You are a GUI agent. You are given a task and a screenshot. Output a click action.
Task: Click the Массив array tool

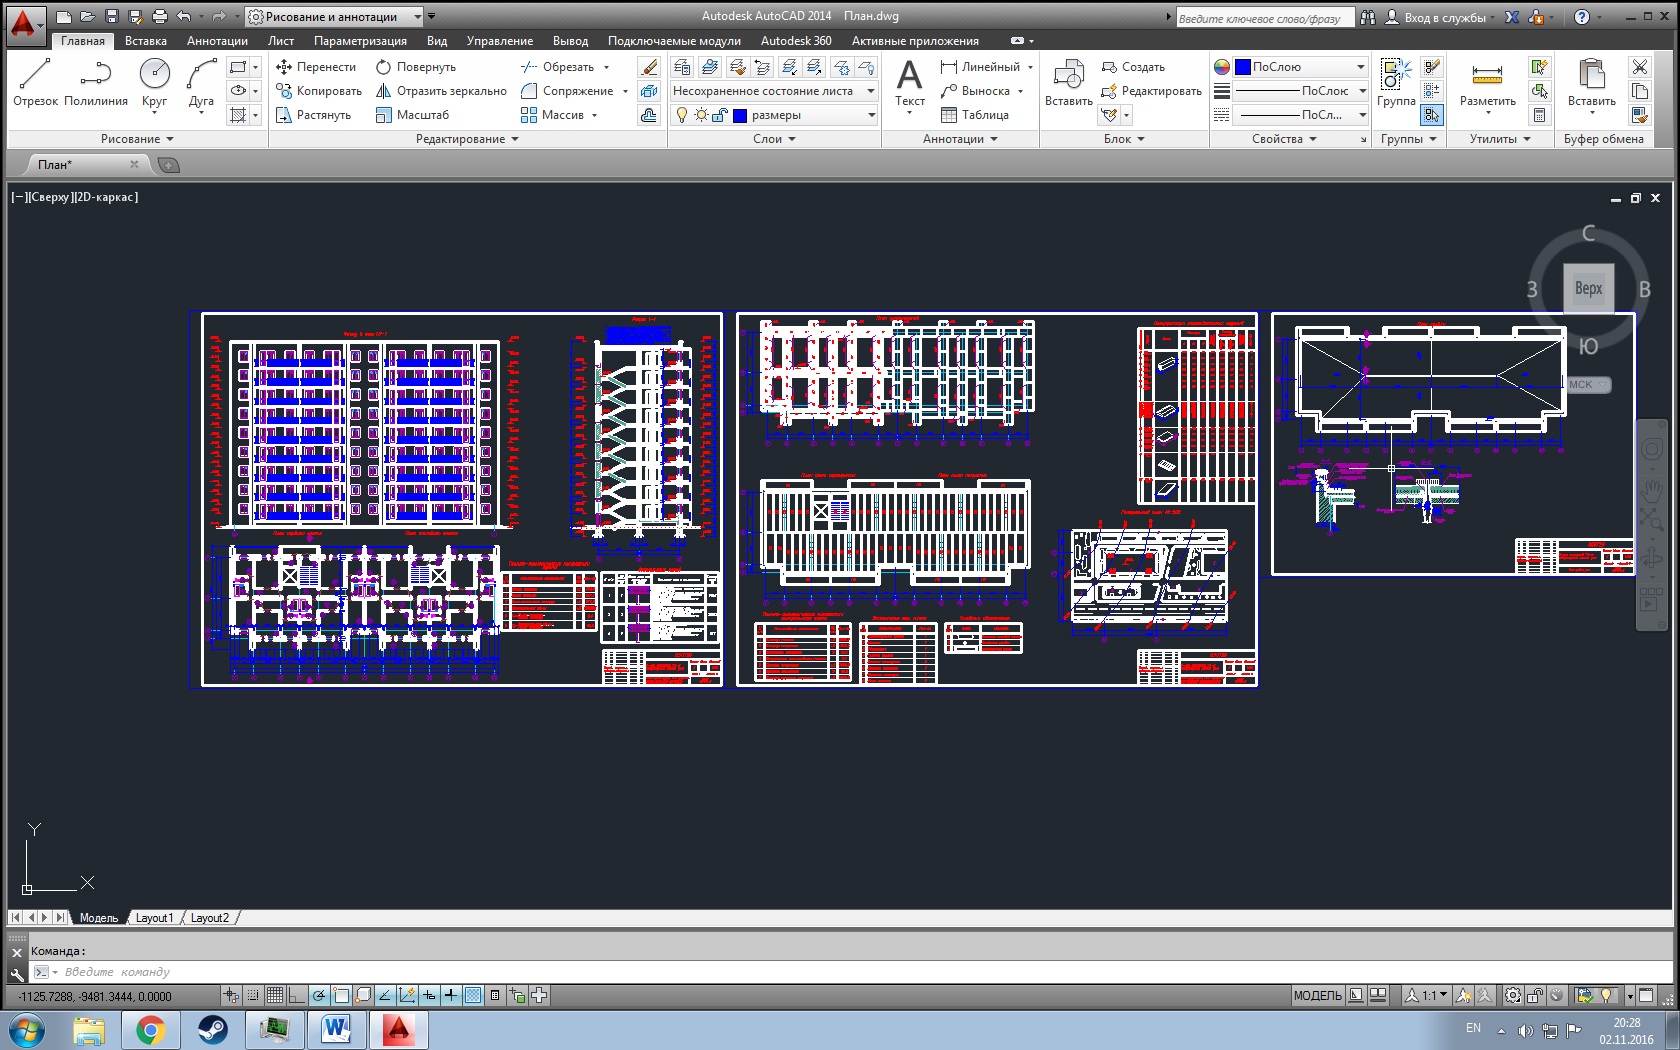coord(552,115)
